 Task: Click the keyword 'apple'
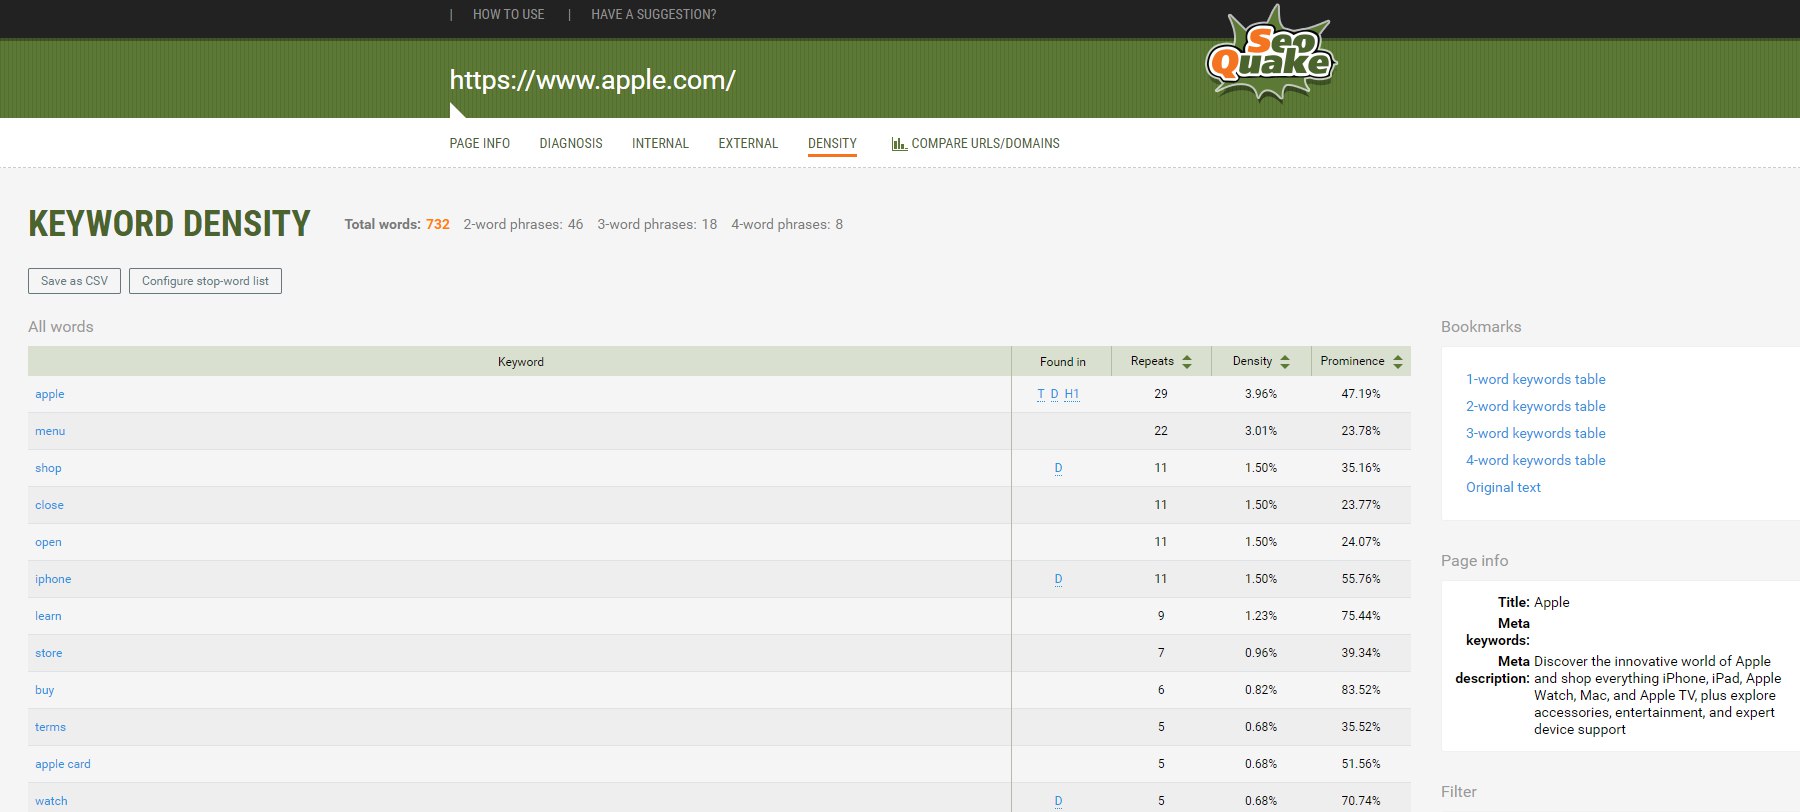coord(49,394)
